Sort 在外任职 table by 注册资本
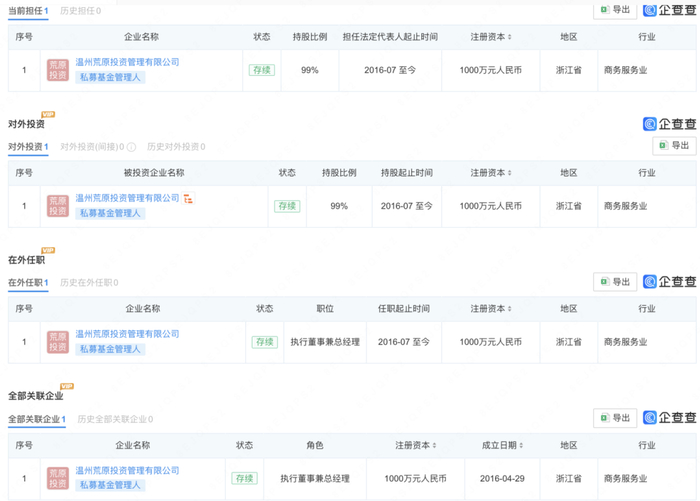Image resolution: width=700 pixels, height=501 pixels. tap(510, 309)
